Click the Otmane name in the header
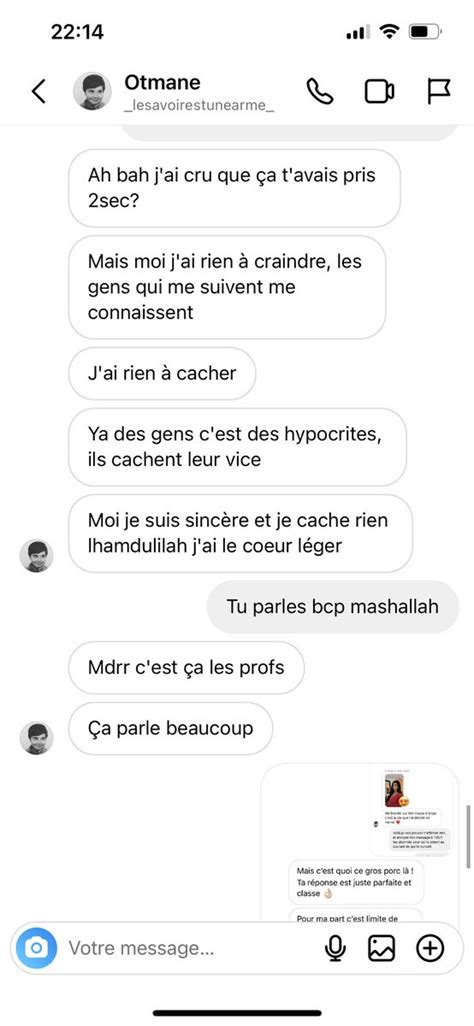 [x=162, y=82]
